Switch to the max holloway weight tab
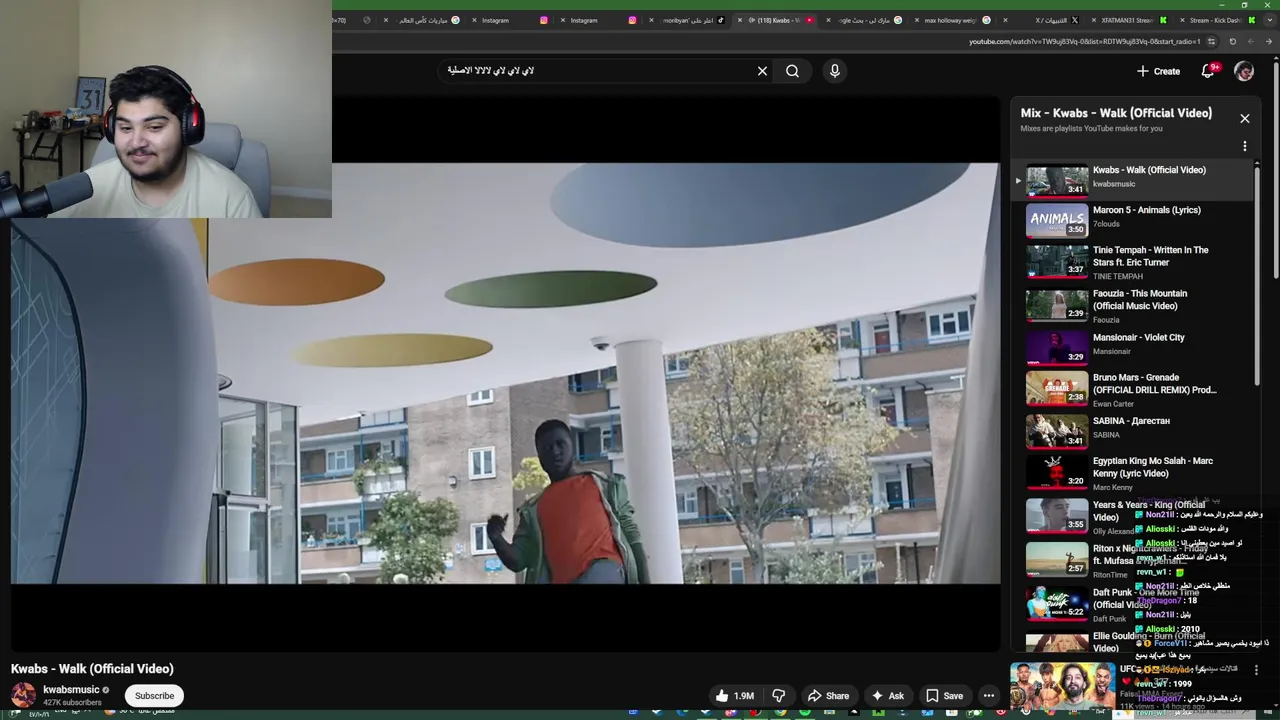This screenshot has height=720, width=1280. [x=953, y=20]
